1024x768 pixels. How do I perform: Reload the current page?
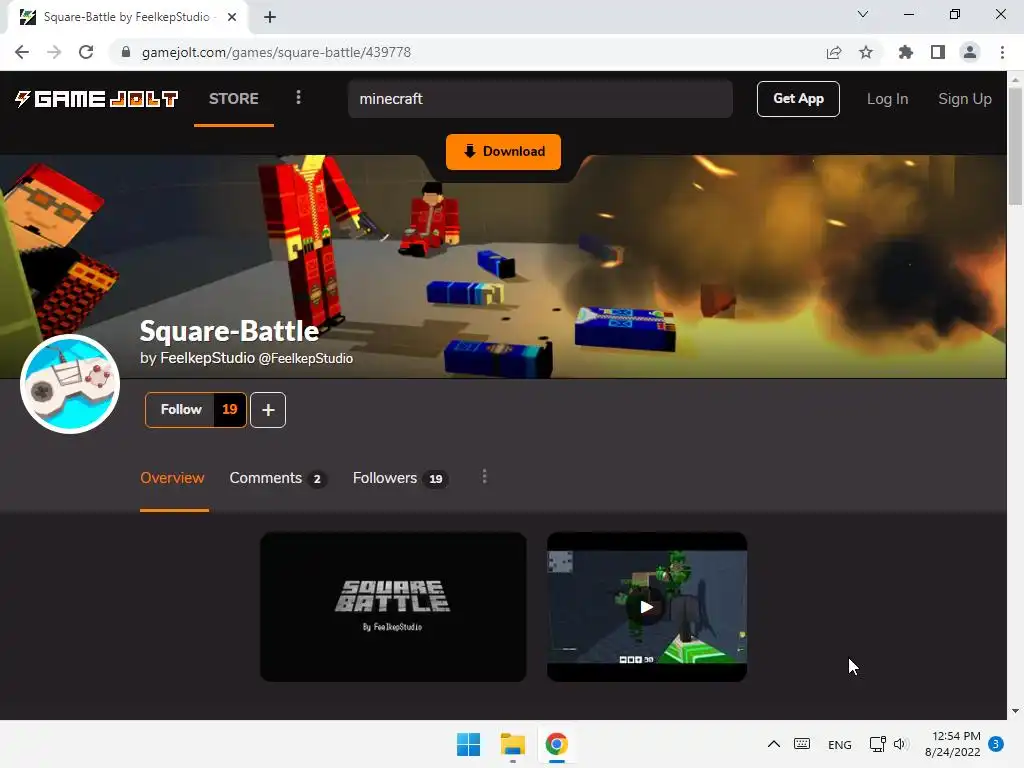86,52
